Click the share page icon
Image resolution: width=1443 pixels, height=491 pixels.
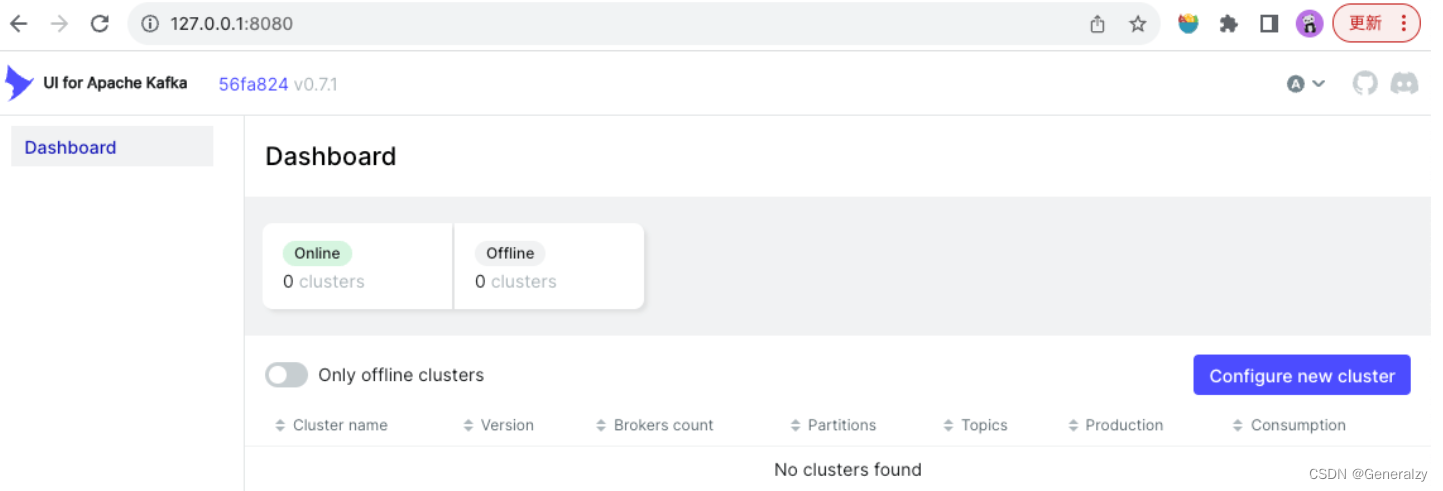click(x=1097, y=24)
